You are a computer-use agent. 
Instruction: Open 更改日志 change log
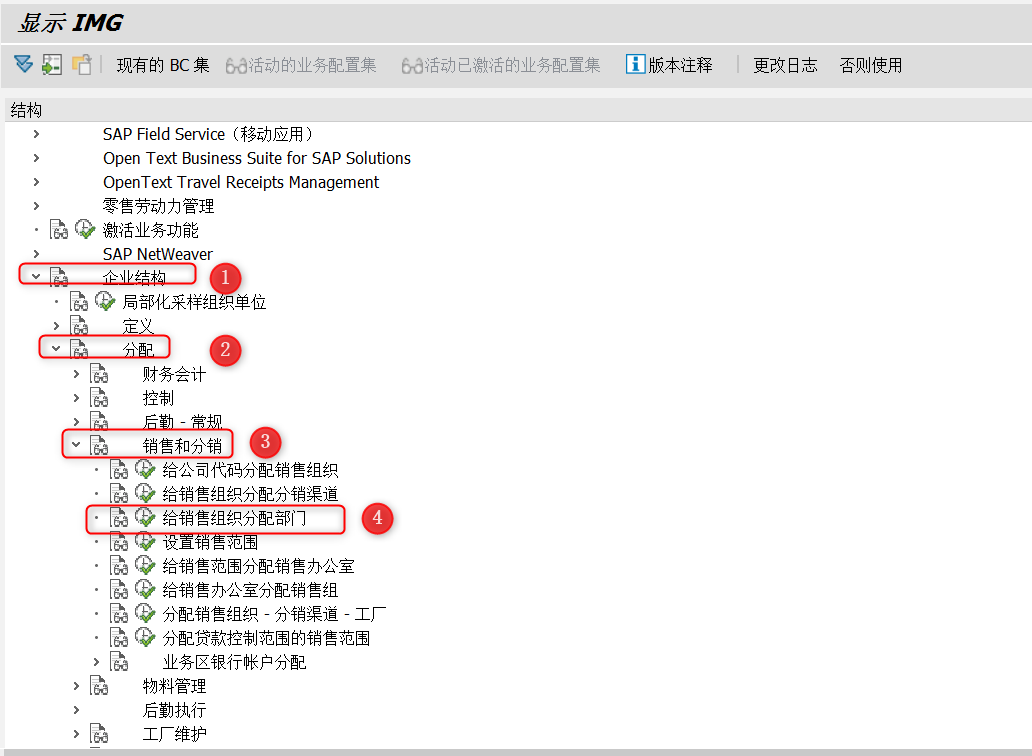pyautogui.click(x=785, y=65)
